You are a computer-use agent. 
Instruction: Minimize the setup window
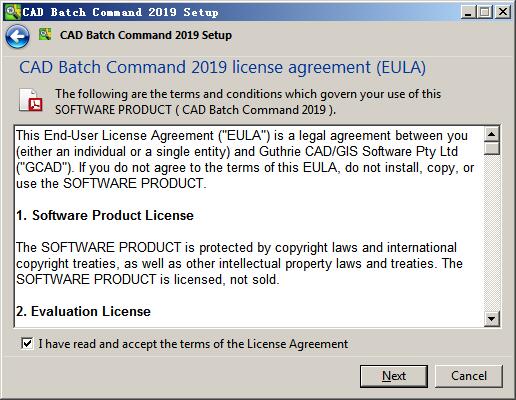pos(468,12)
